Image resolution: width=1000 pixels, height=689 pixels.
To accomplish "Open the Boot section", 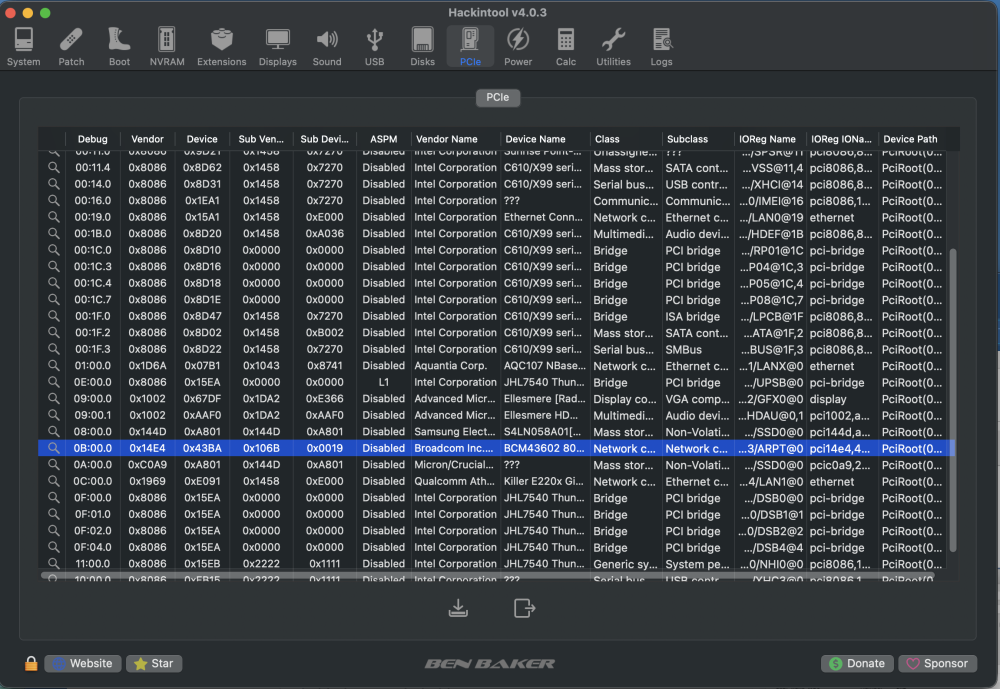I will pyautogui.click(x=119, y=47).
